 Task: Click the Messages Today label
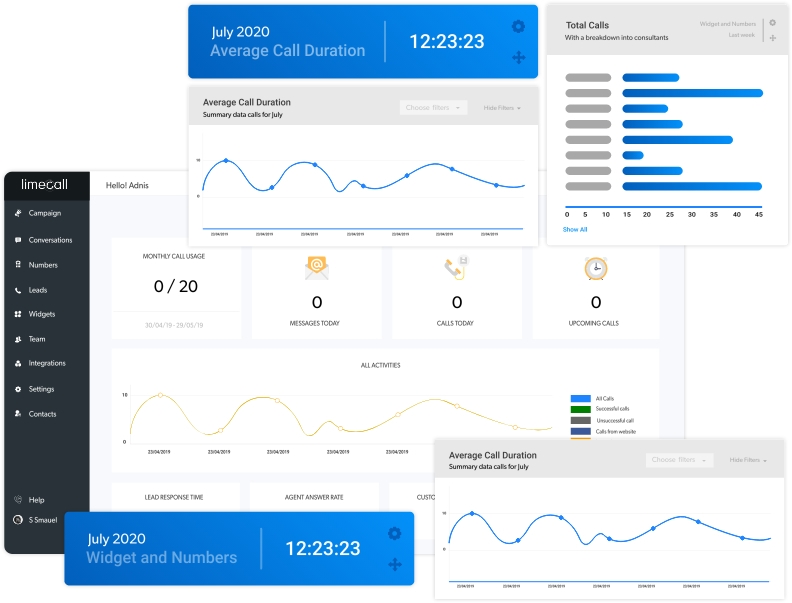tap(315, 323)
